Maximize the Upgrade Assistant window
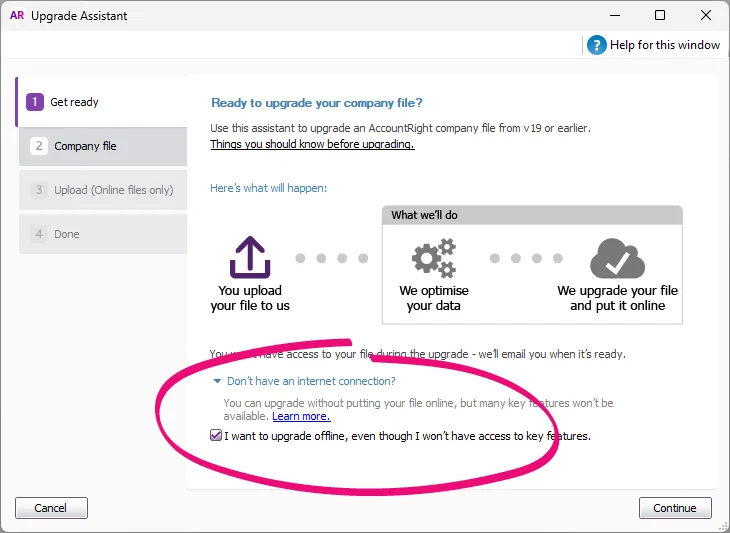Screen dimensions: 730x533 click(x=660, y=15)
